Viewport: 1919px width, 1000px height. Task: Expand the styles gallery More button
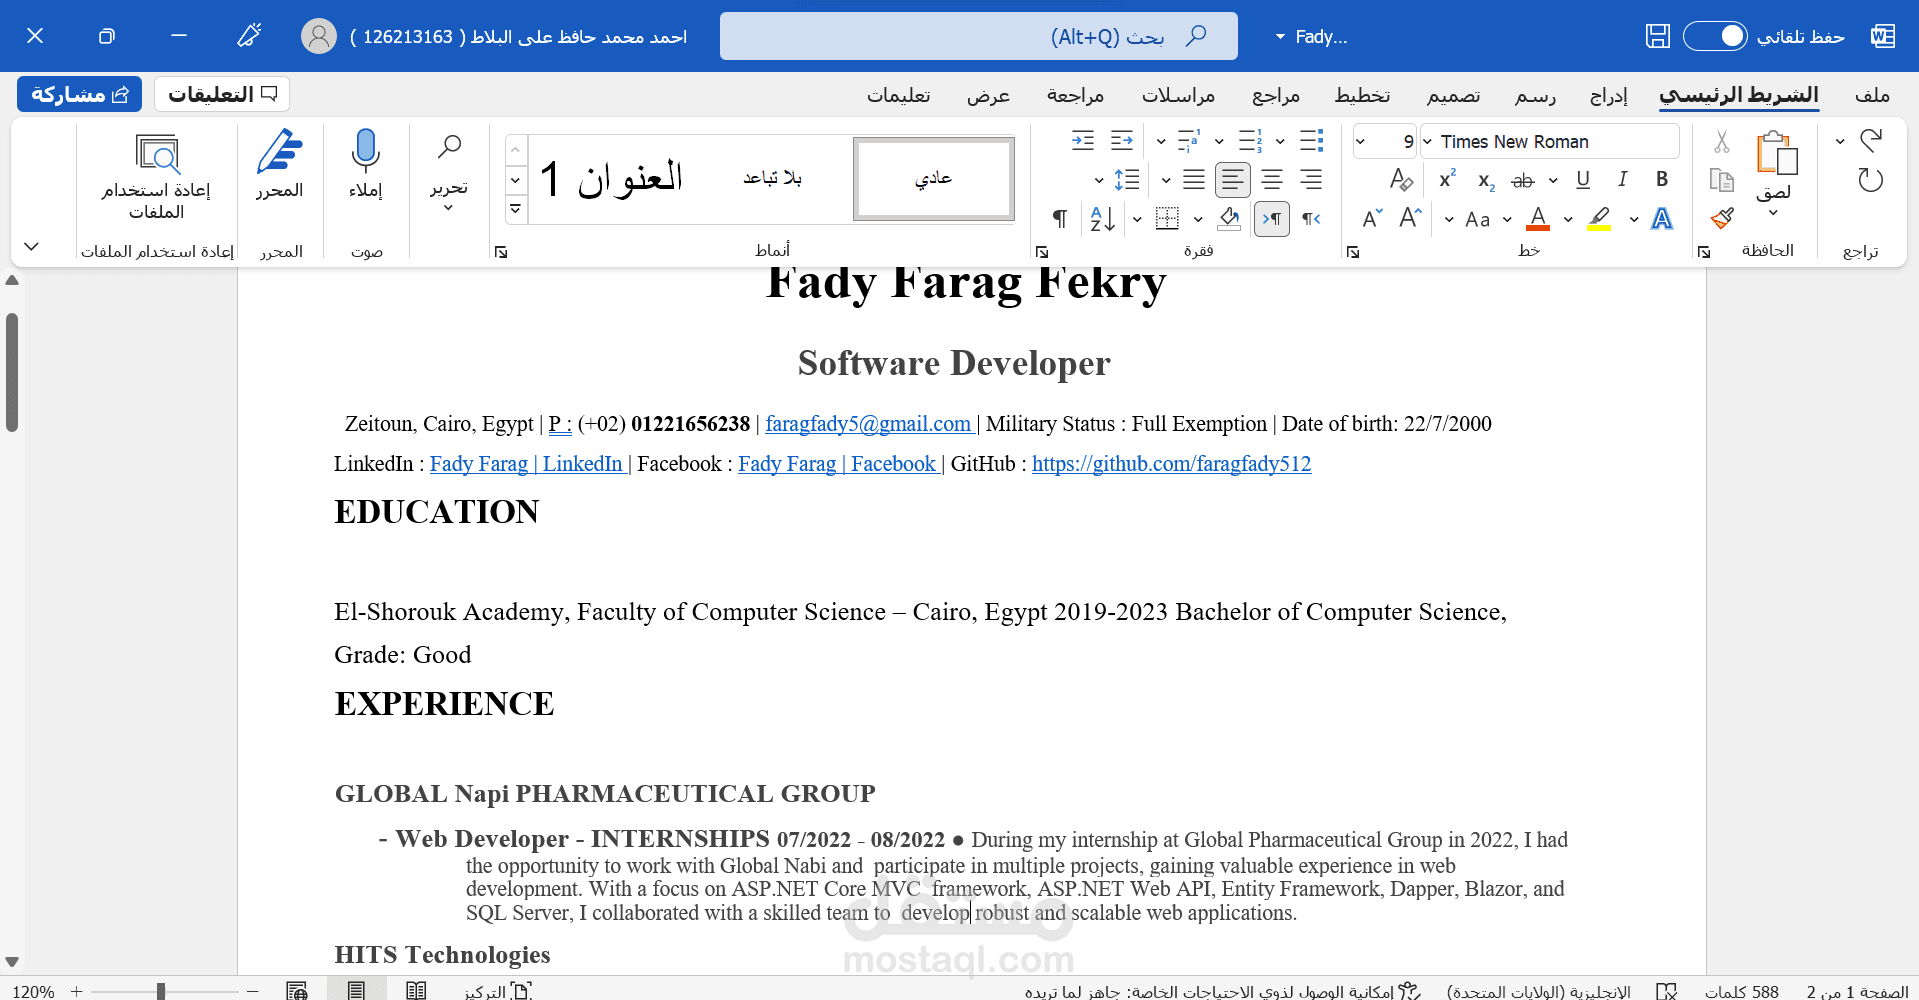coord(515,209)
